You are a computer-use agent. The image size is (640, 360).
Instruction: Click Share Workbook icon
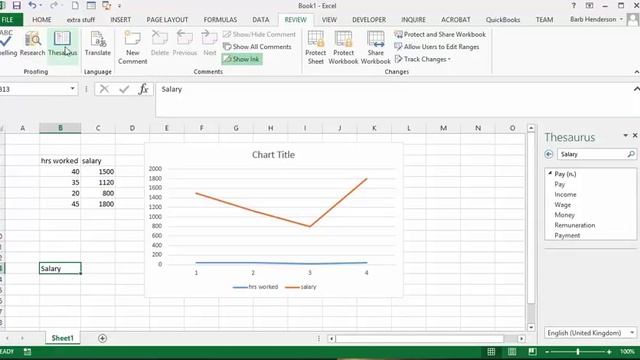tap(376, 48)
